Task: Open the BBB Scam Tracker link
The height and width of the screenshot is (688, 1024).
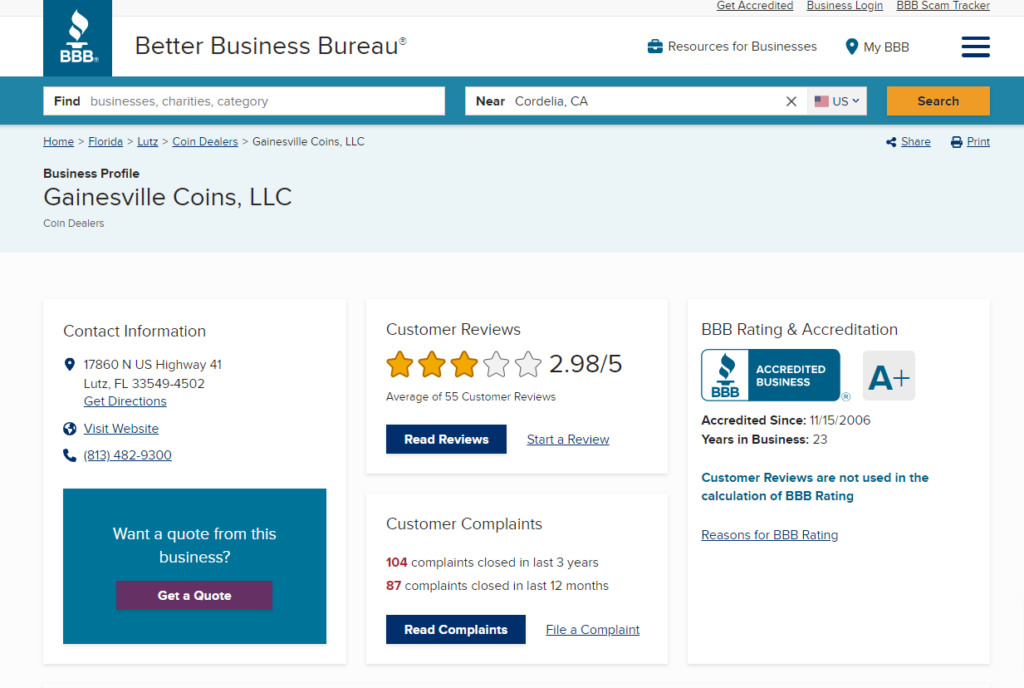Action: [x=943, y=6]
